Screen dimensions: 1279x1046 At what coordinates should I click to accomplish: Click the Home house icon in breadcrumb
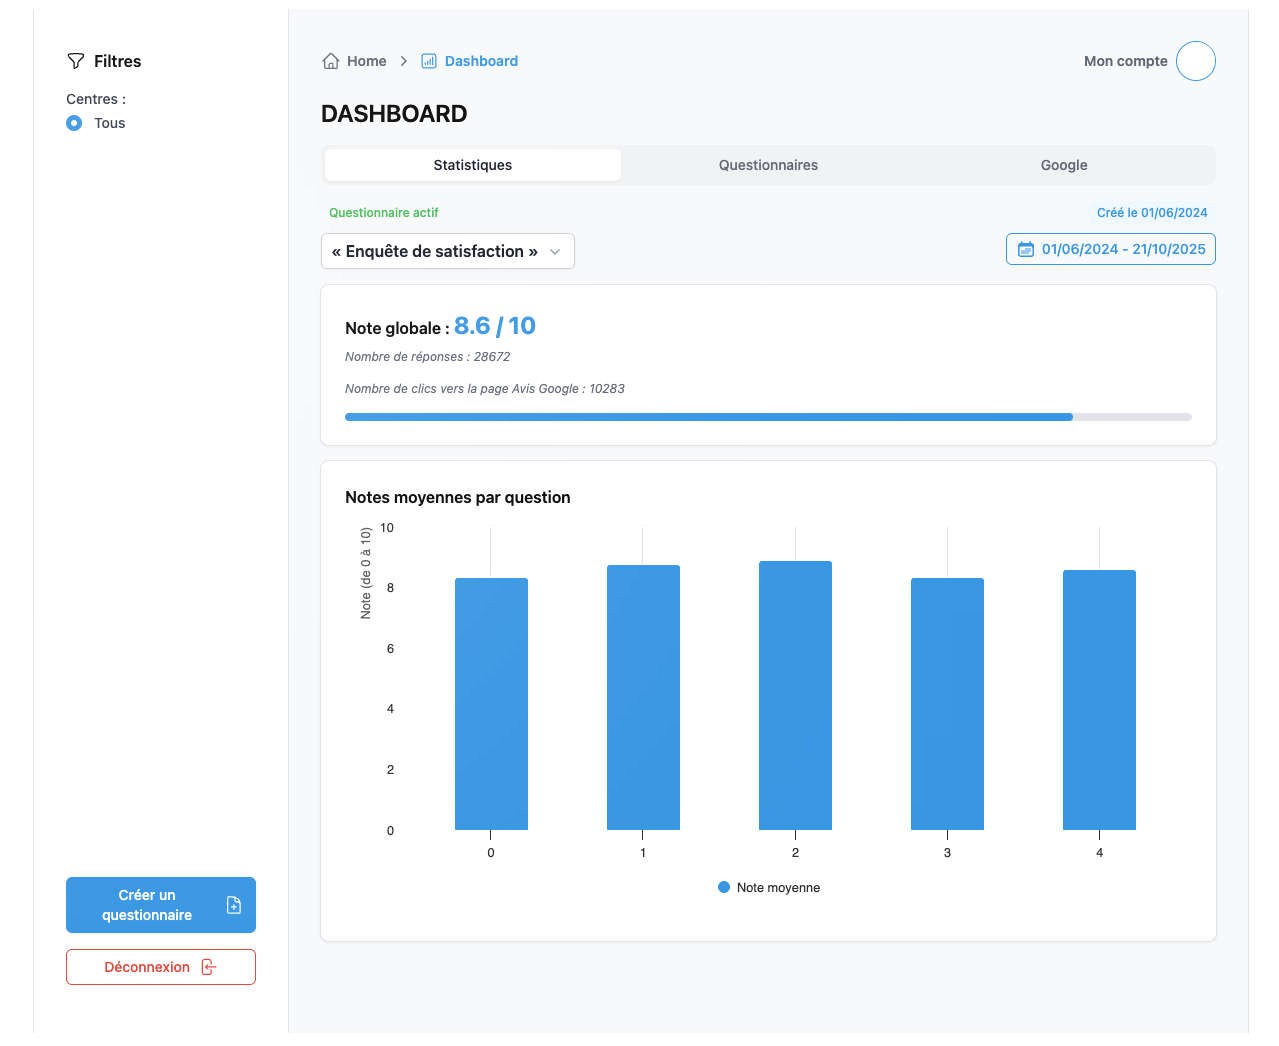[x=331, y=61]
